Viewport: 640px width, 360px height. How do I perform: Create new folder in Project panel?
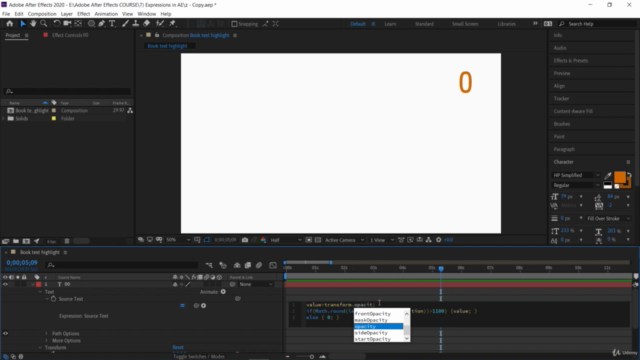(16, 241)
